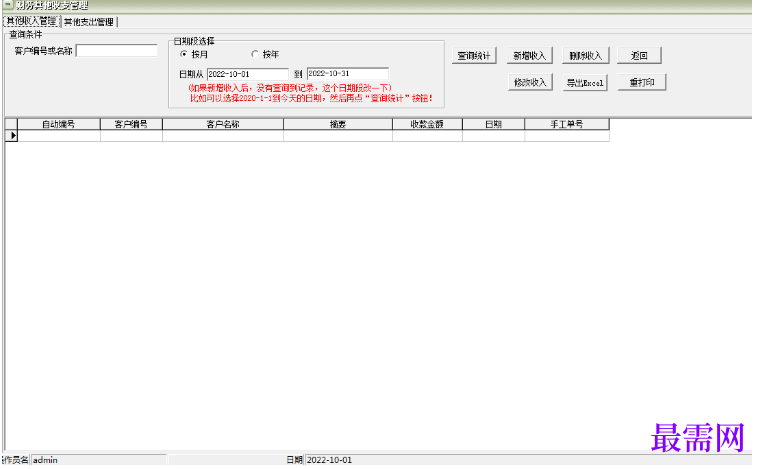763x469 pixels.
Task: Open 修改收入 to edit income
Action: coord(530,82)
